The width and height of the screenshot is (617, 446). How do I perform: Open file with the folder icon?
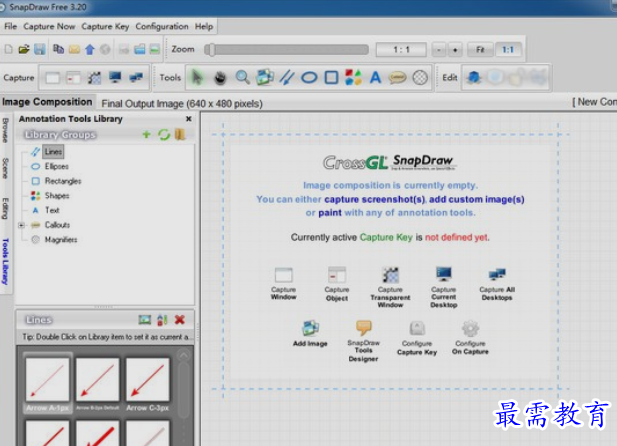point(24,49)
